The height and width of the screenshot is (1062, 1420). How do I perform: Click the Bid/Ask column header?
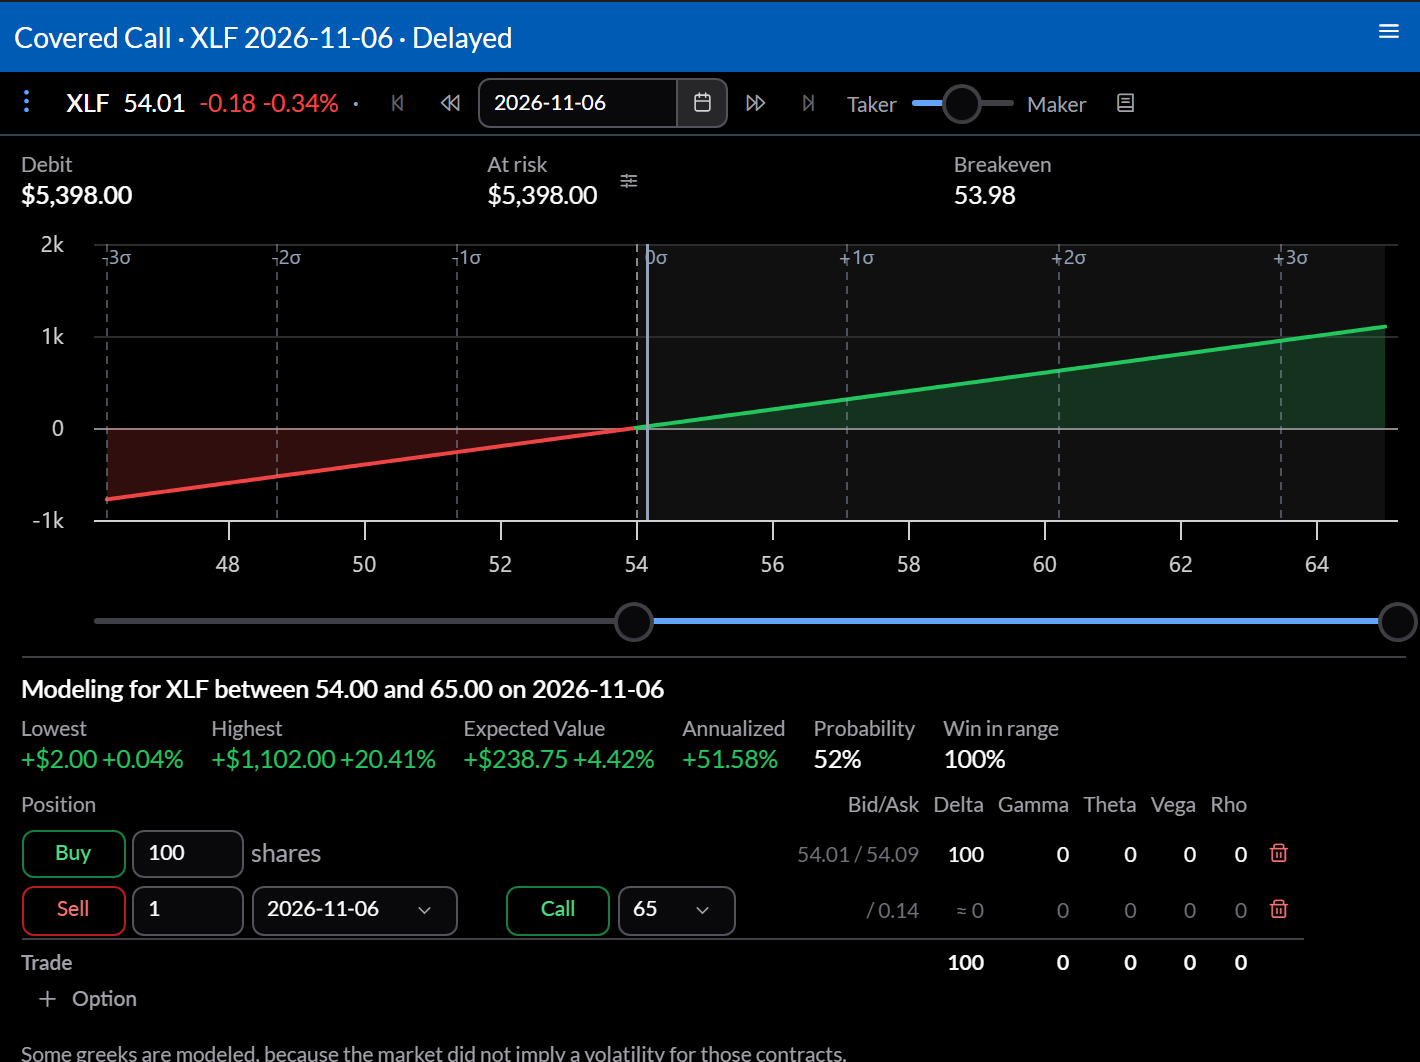pyautogui.click(x=883, y=805)
